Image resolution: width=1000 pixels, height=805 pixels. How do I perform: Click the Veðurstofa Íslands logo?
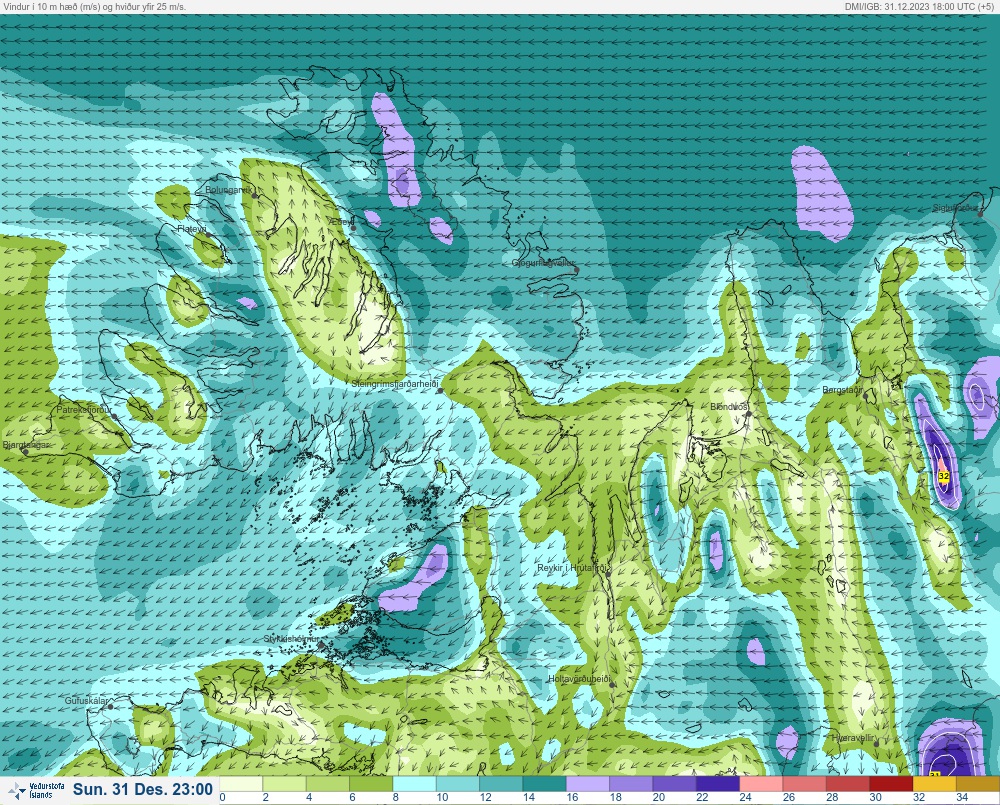pyautogui.click(x=36, y=790)
